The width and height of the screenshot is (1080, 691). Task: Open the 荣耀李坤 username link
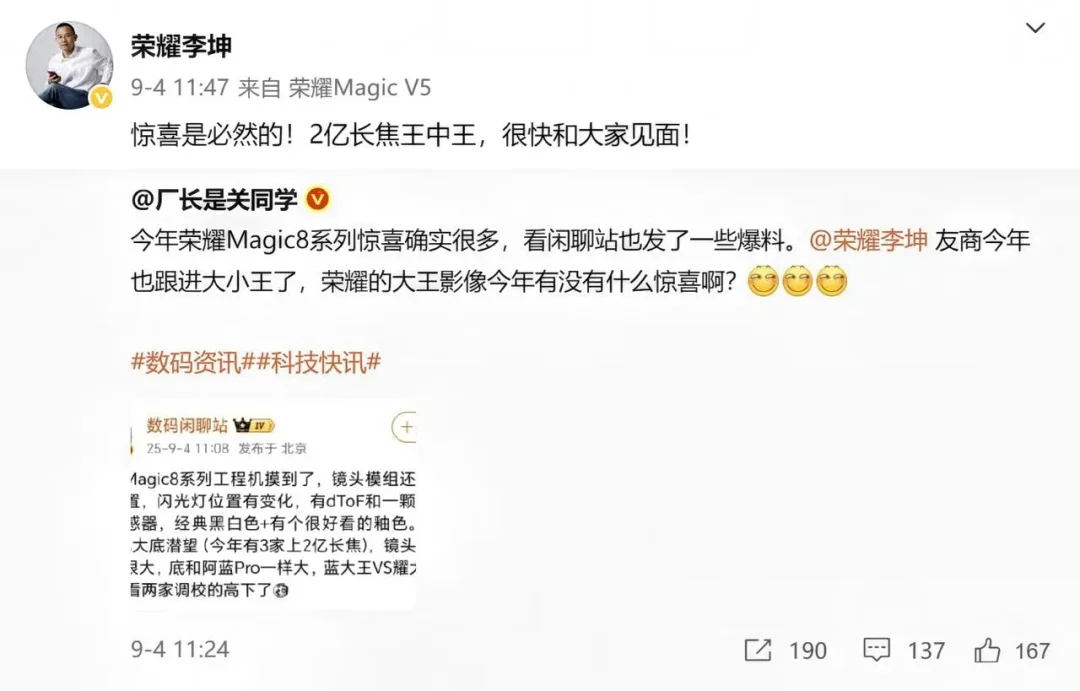tap(181, 46)
